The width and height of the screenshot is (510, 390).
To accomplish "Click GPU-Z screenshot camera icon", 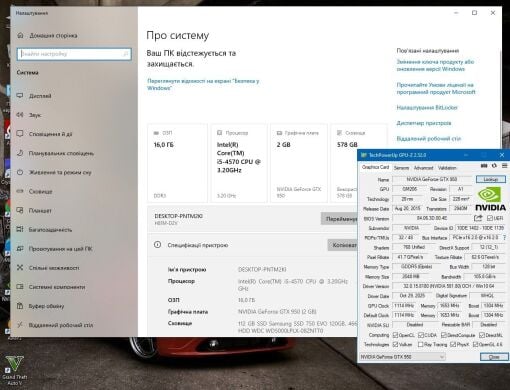I will 484,166.
